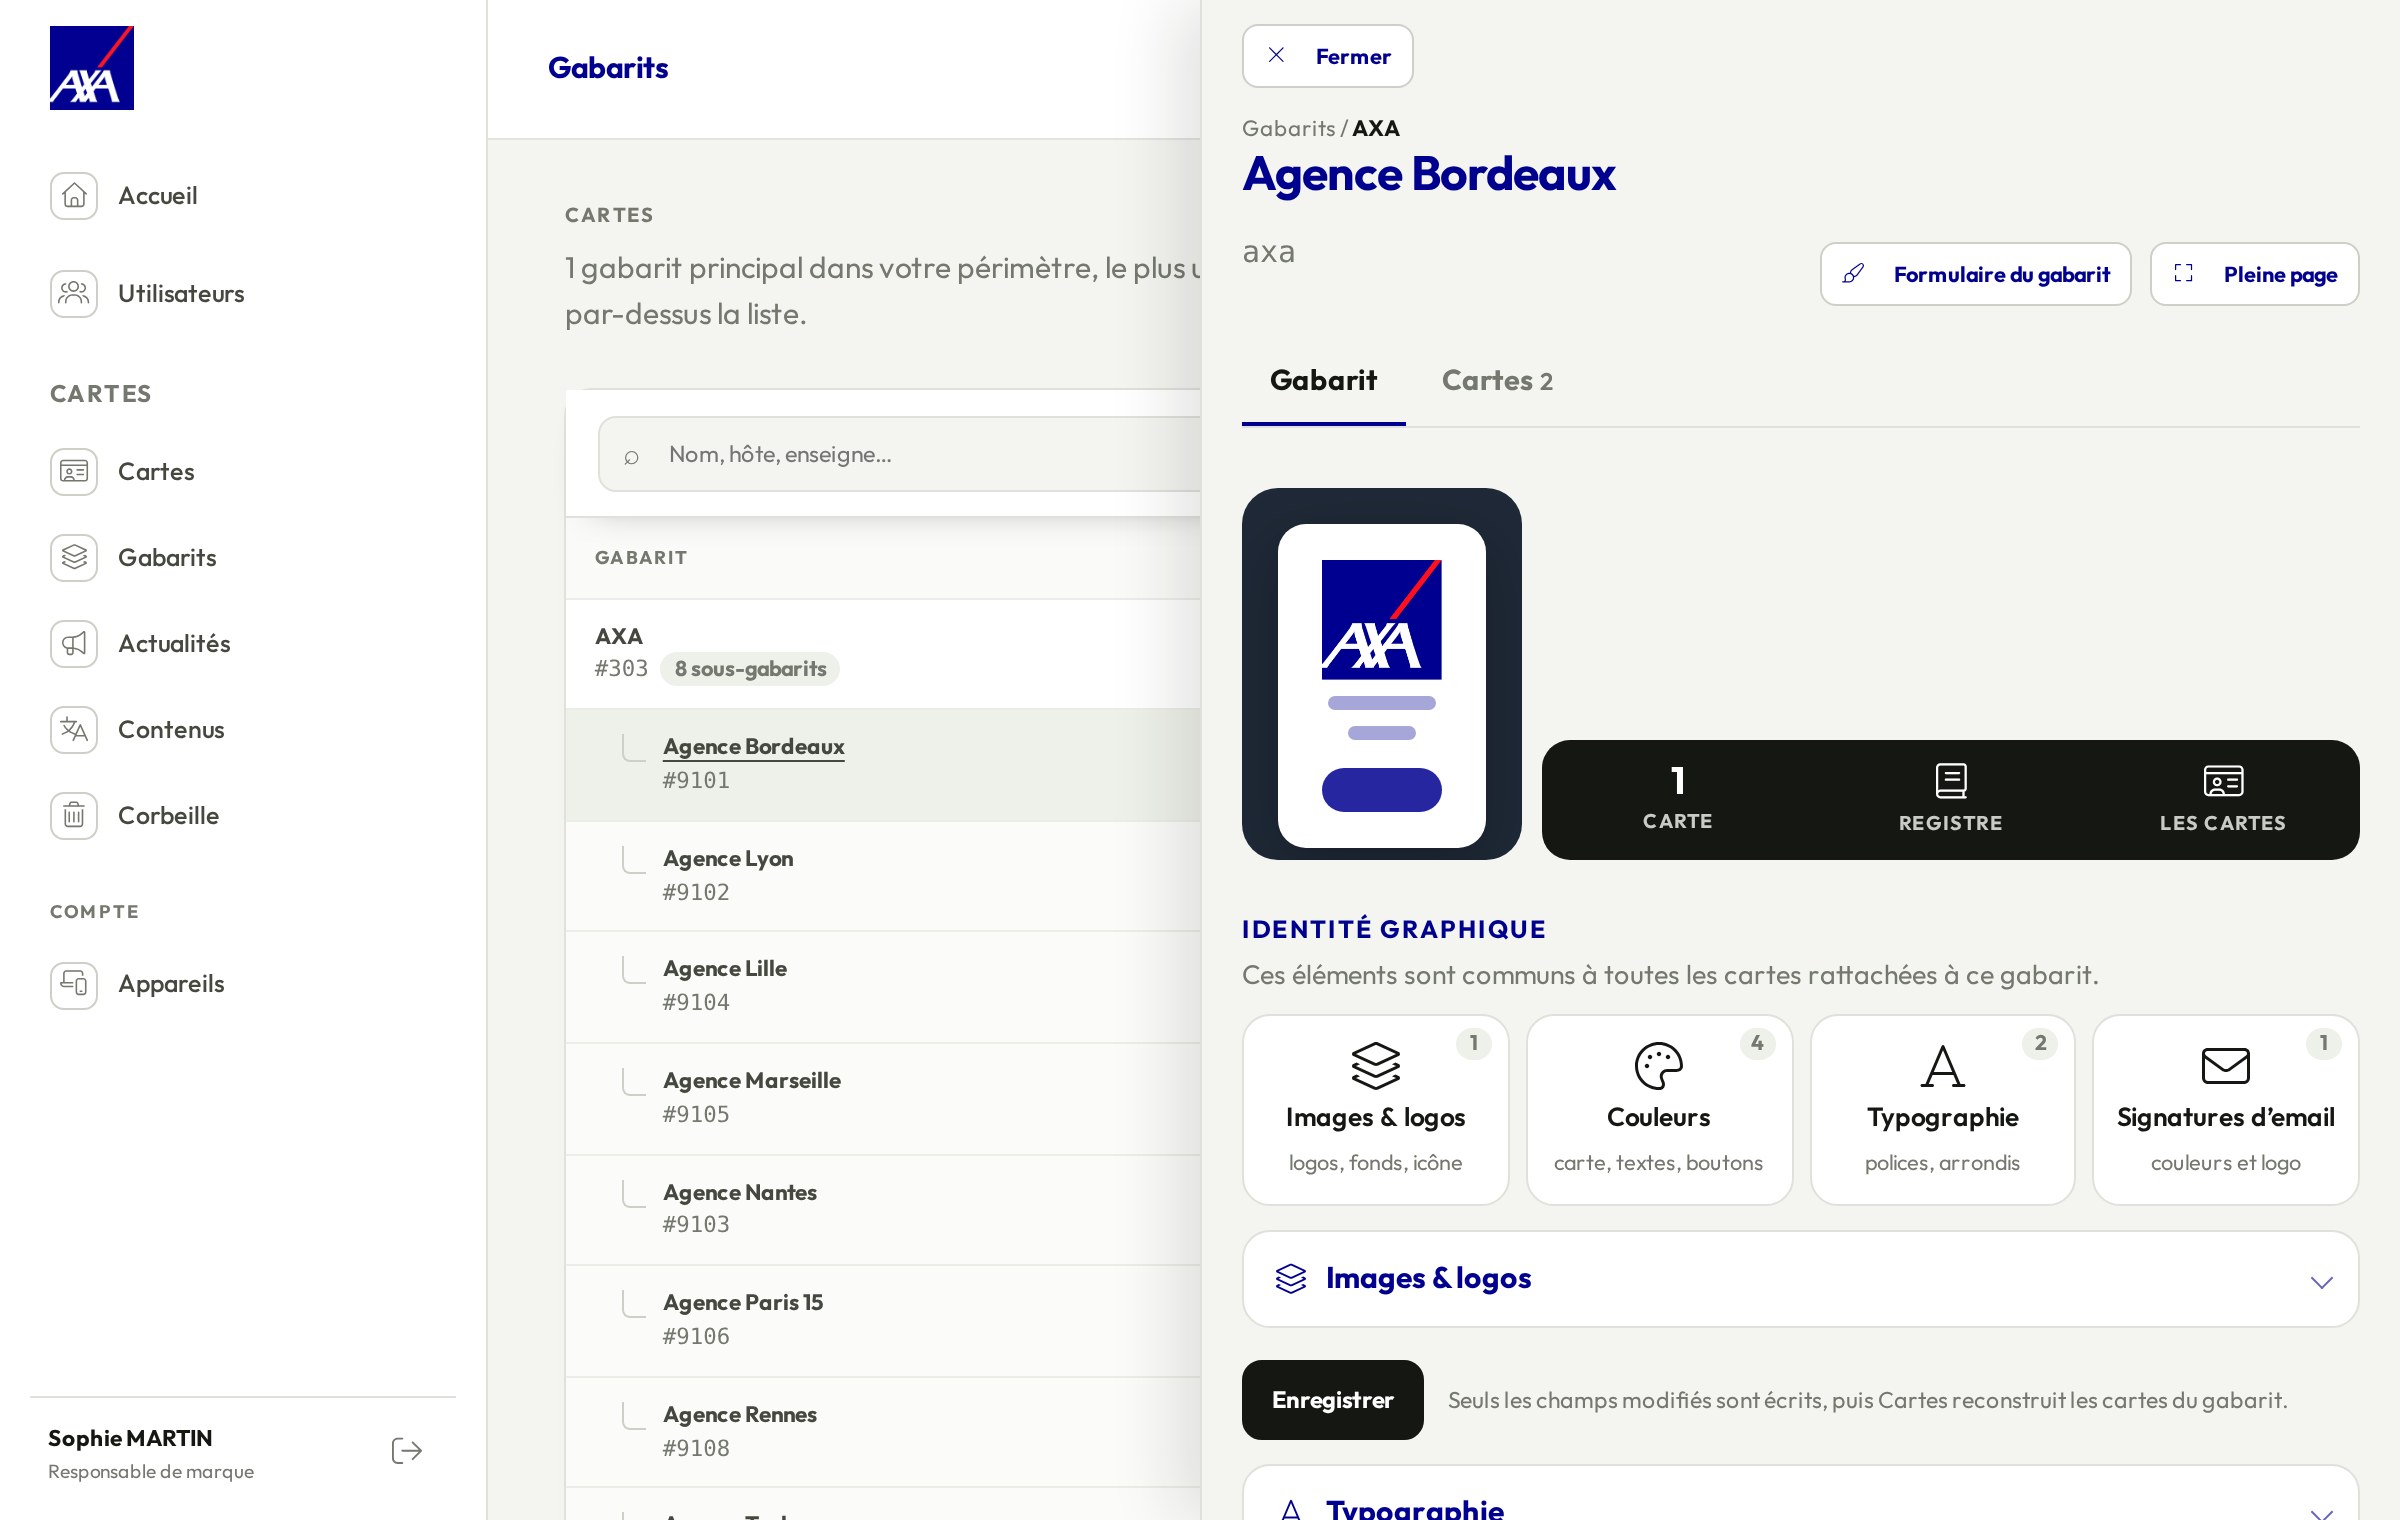The width and height of the screenshot is (2400, 1520).
Task: Click the Enregistrer button
Action: [1332, 1400]
